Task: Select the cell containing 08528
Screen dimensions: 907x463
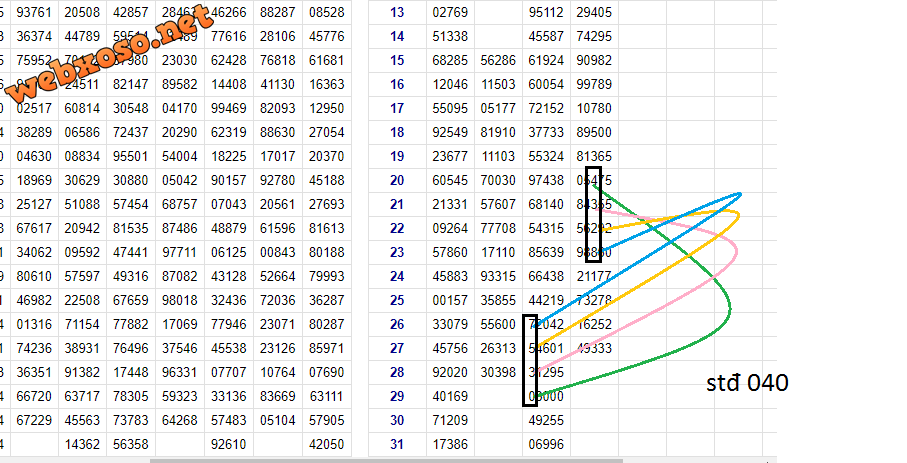Action: [x=326, y=13]
